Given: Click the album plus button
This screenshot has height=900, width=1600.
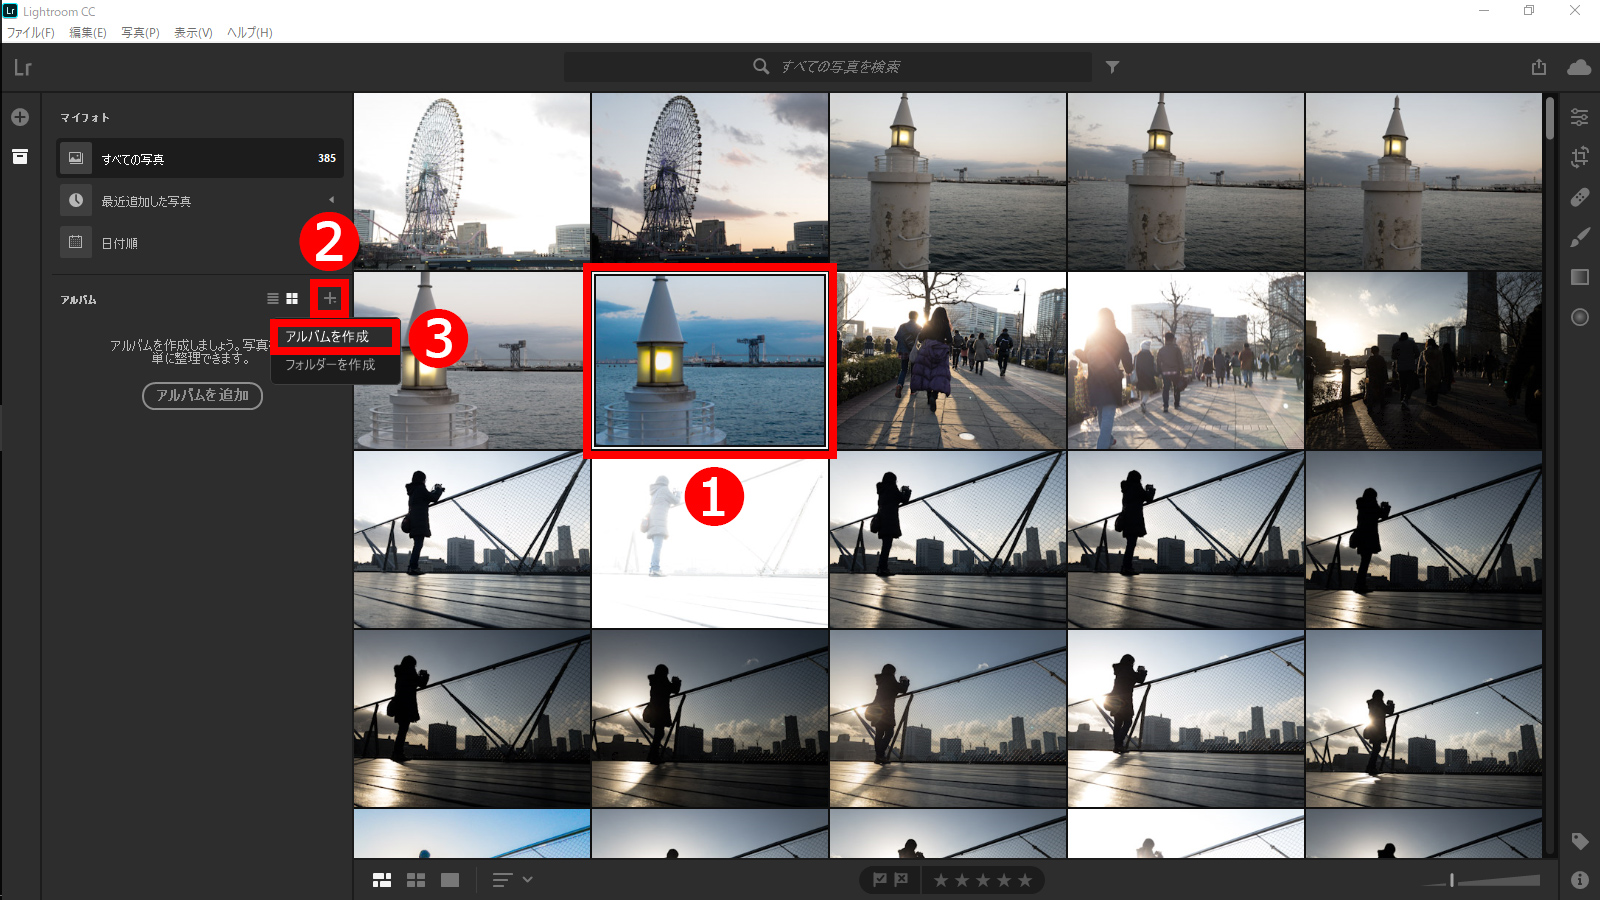Looking at the screenshot, I should [x=330, y=298].
